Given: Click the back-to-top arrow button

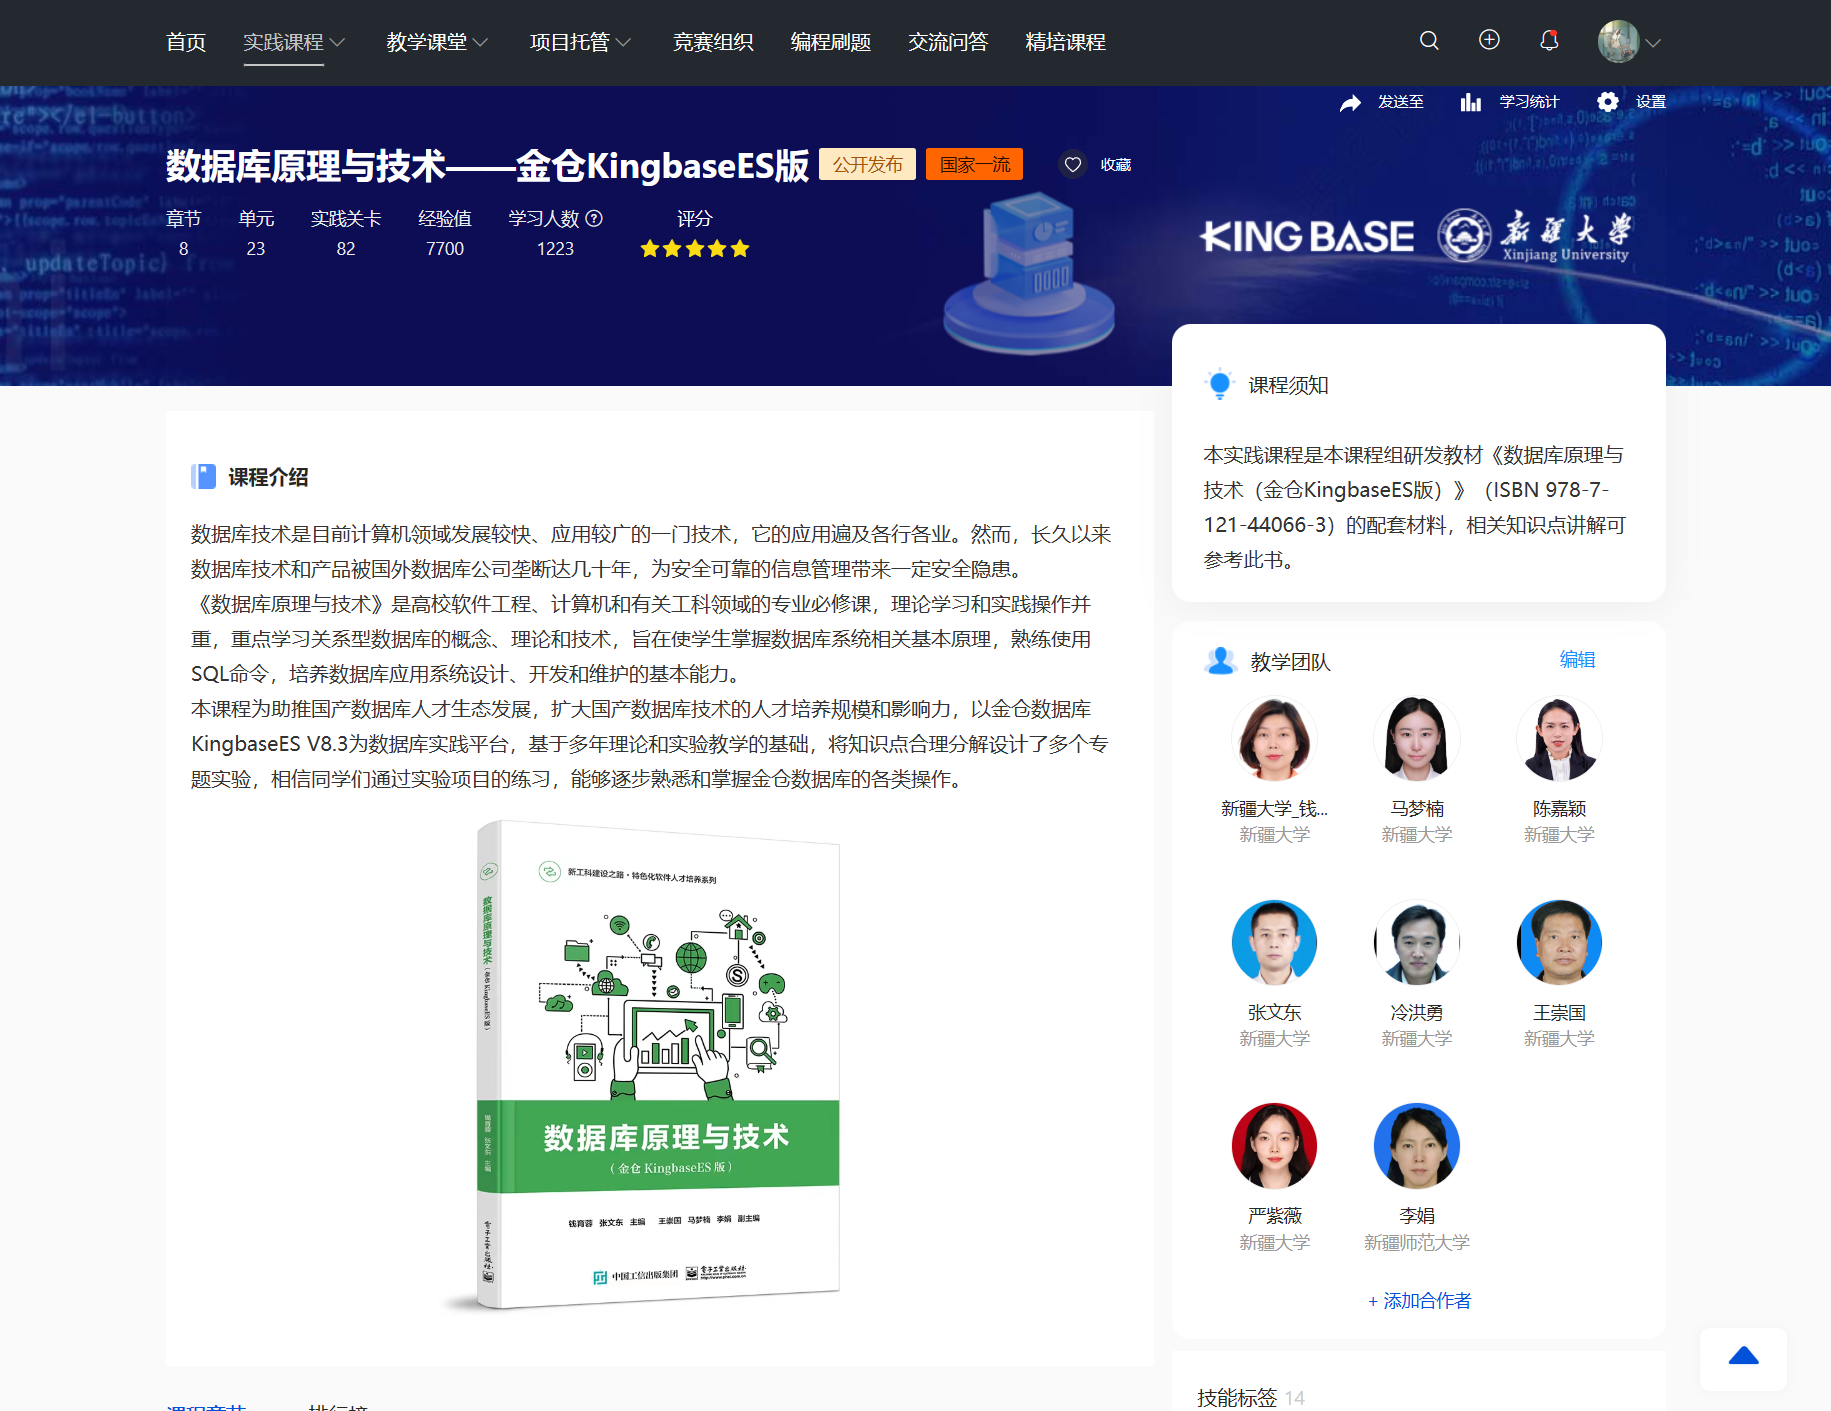Looking at the screenshot, I should [x=1743, y=1358].
